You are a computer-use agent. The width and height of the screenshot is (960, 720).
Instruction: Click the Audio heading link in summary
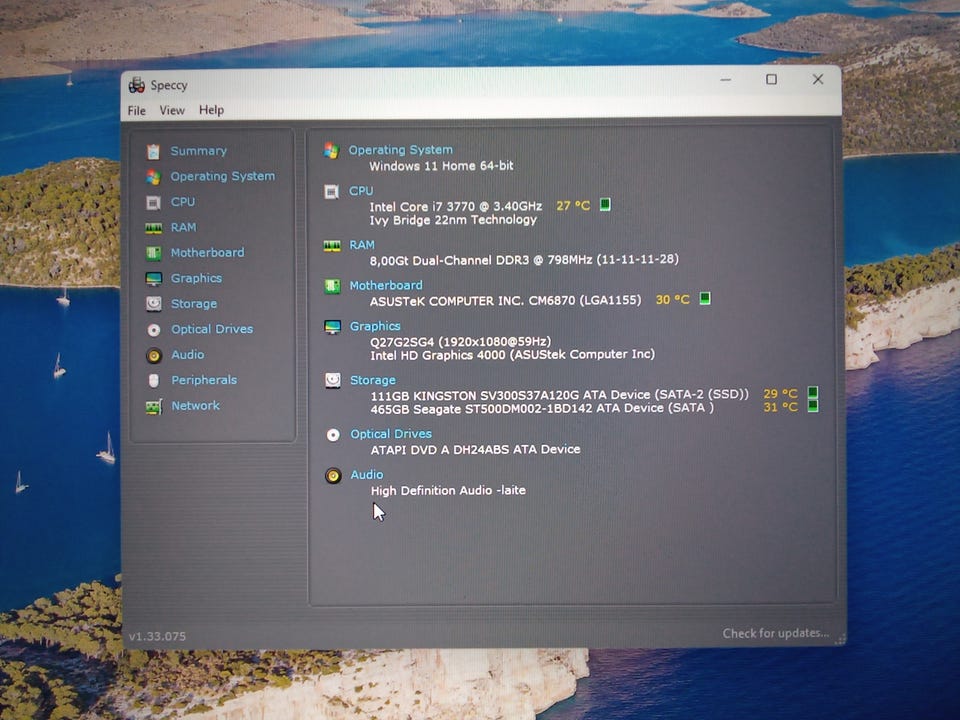tap(367, 475)
